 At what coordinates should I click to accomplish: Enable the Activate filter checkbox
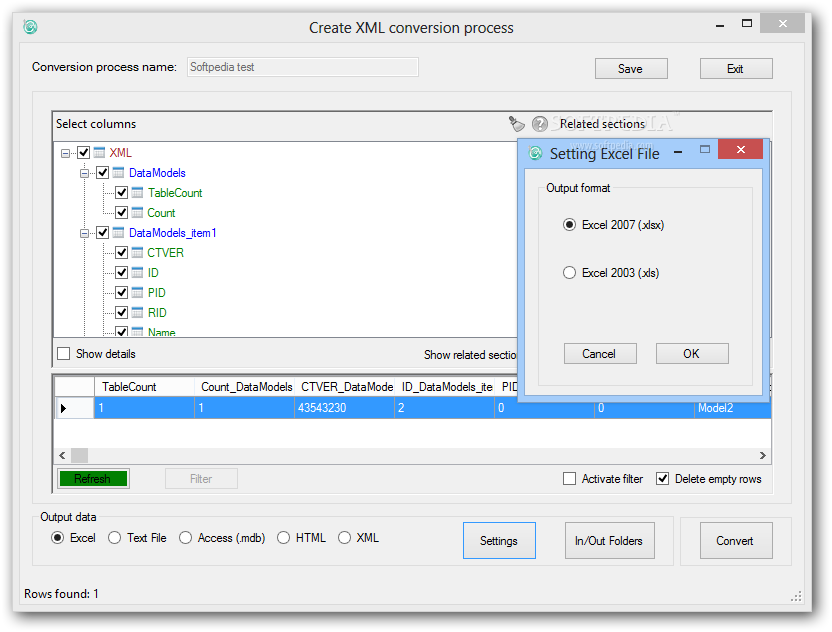569,479
